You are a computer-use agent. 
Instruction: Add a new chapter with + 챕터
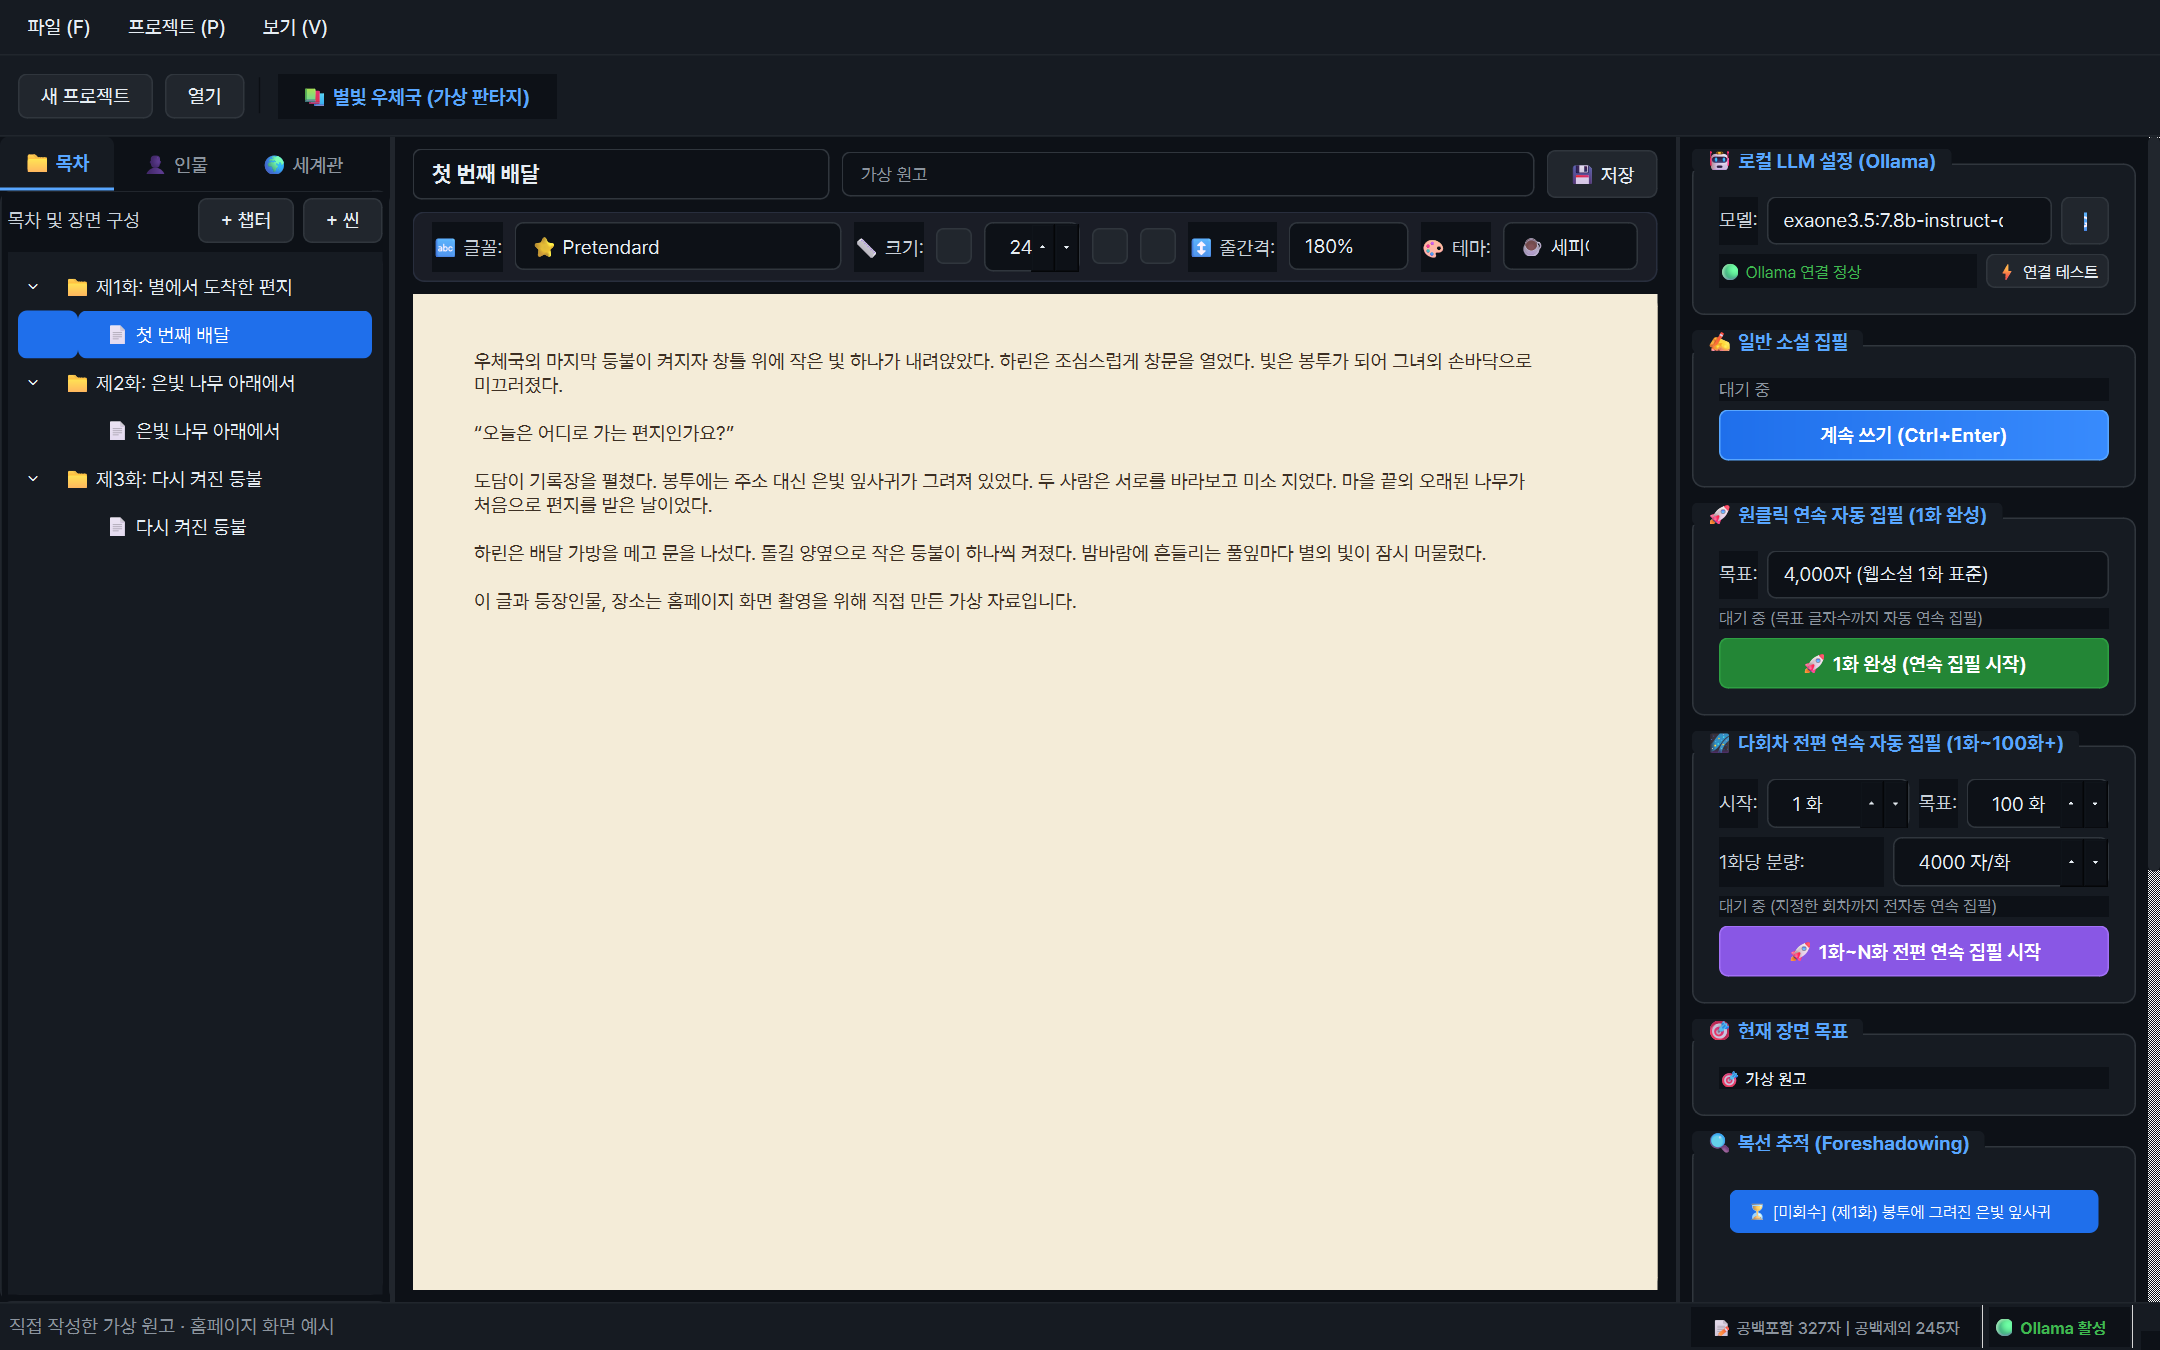[246, 221]
